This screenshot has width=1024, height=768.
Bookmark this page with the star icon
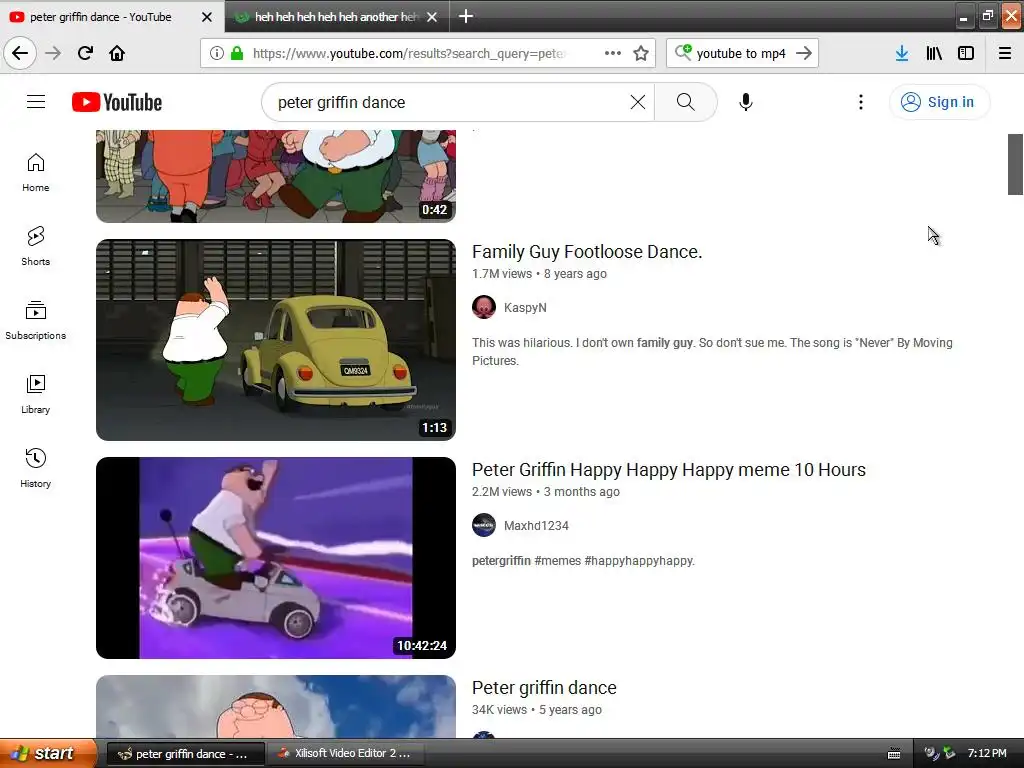point(641,53)
